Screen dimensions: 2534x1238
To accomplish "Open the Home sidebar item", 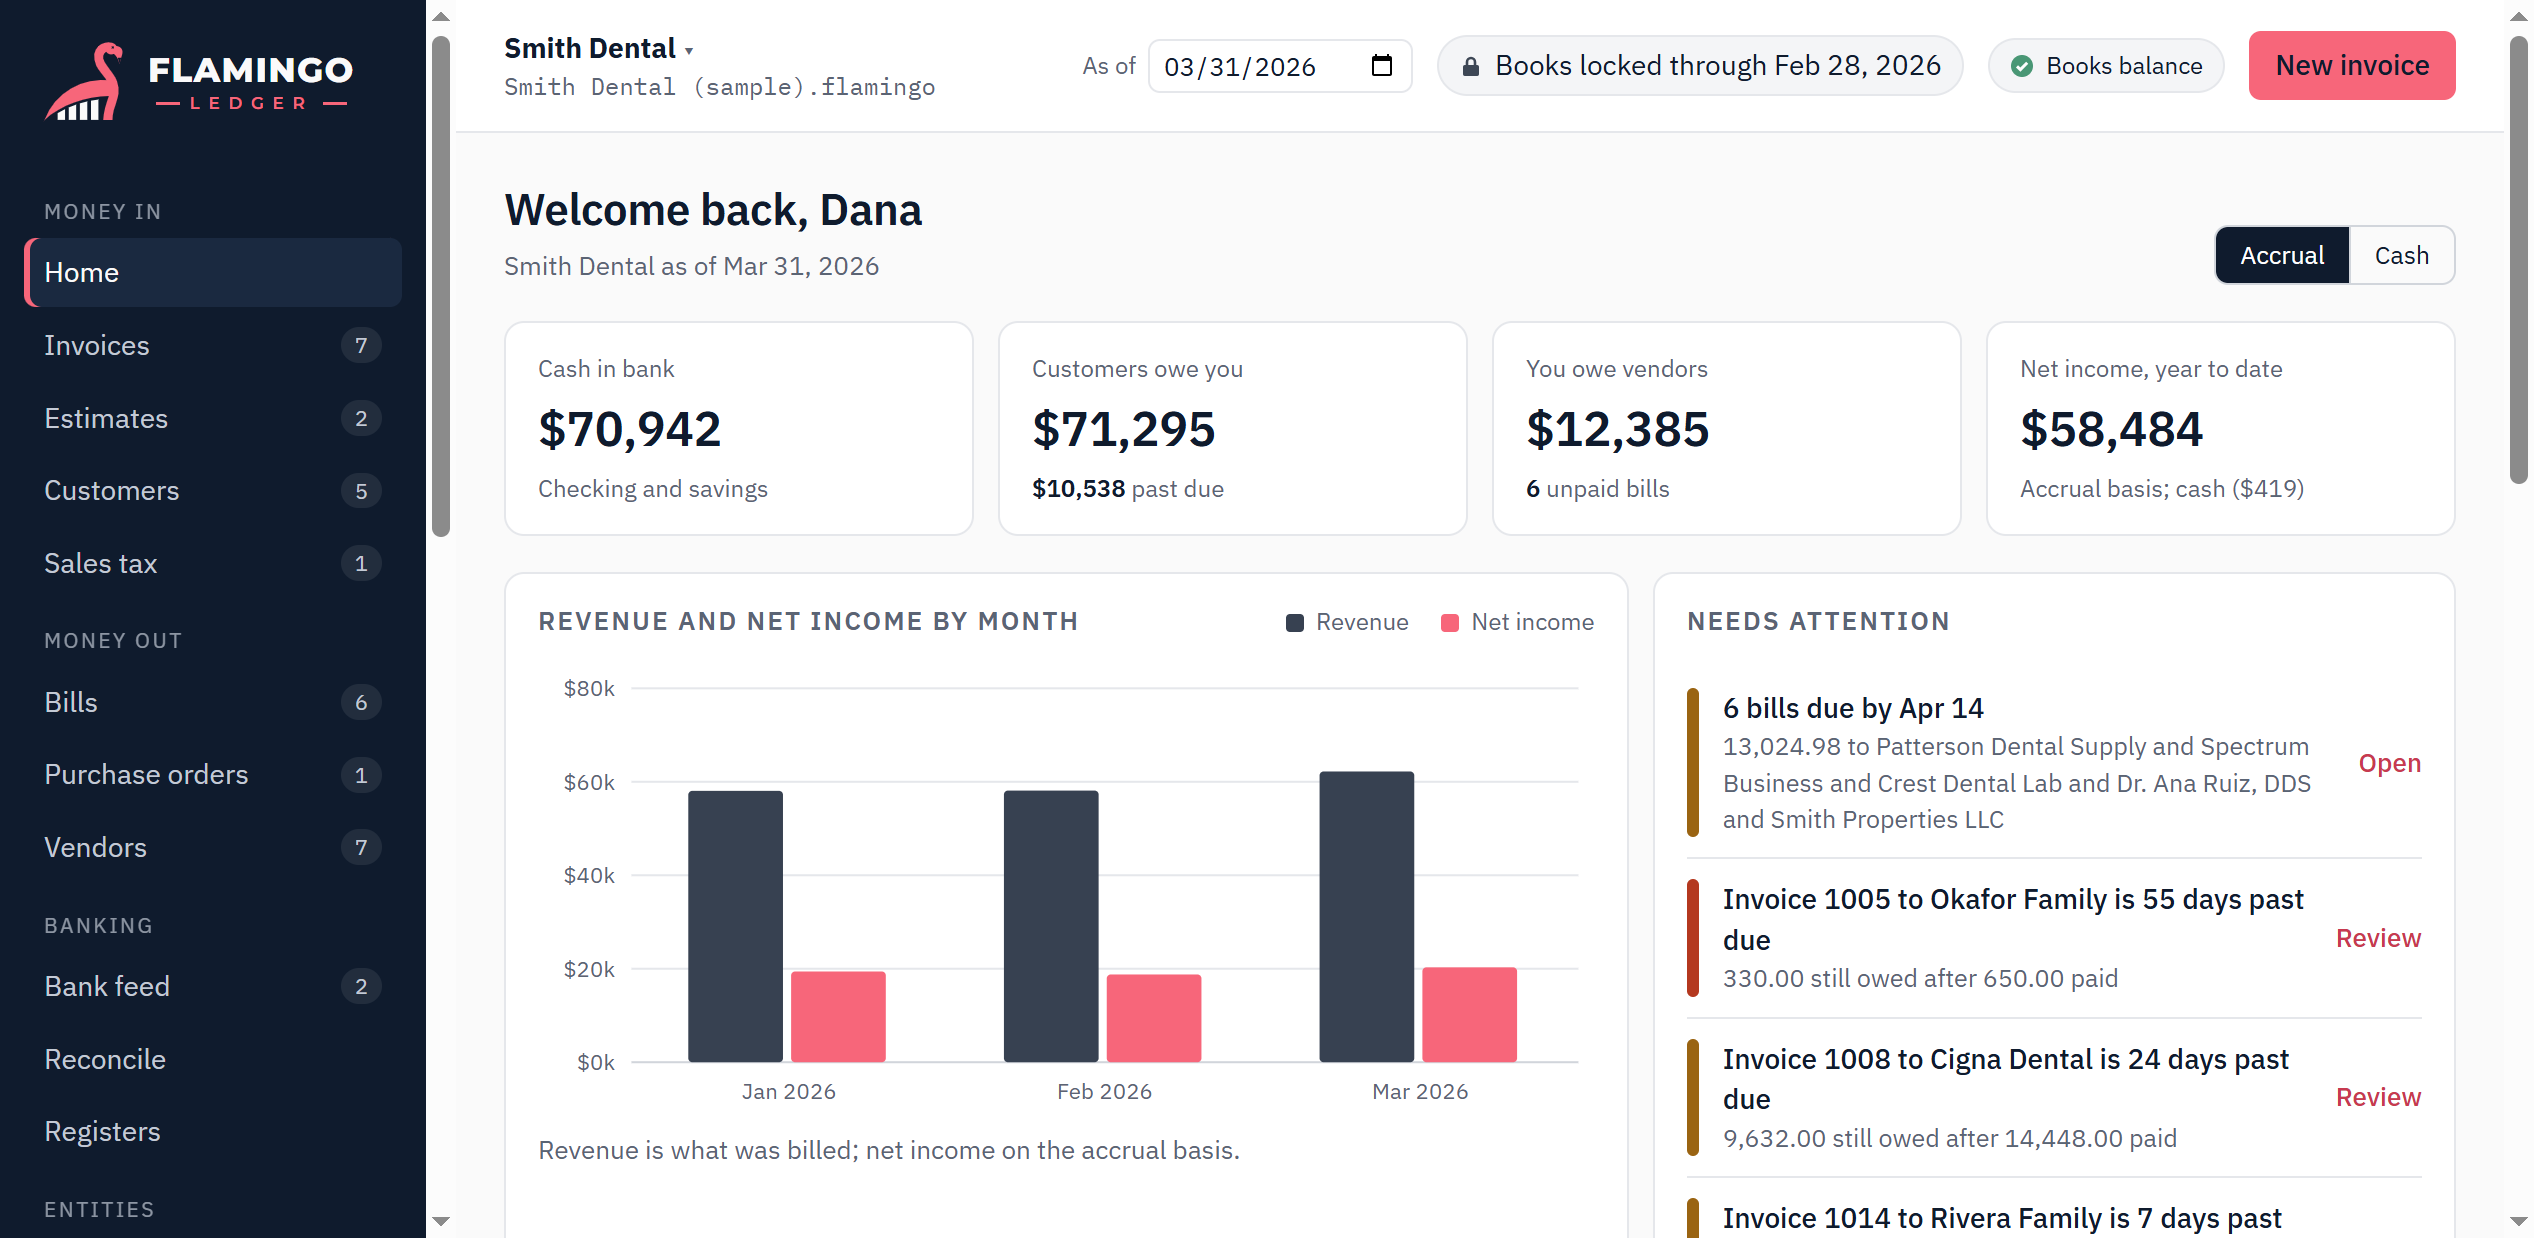I will click(213, 272).
